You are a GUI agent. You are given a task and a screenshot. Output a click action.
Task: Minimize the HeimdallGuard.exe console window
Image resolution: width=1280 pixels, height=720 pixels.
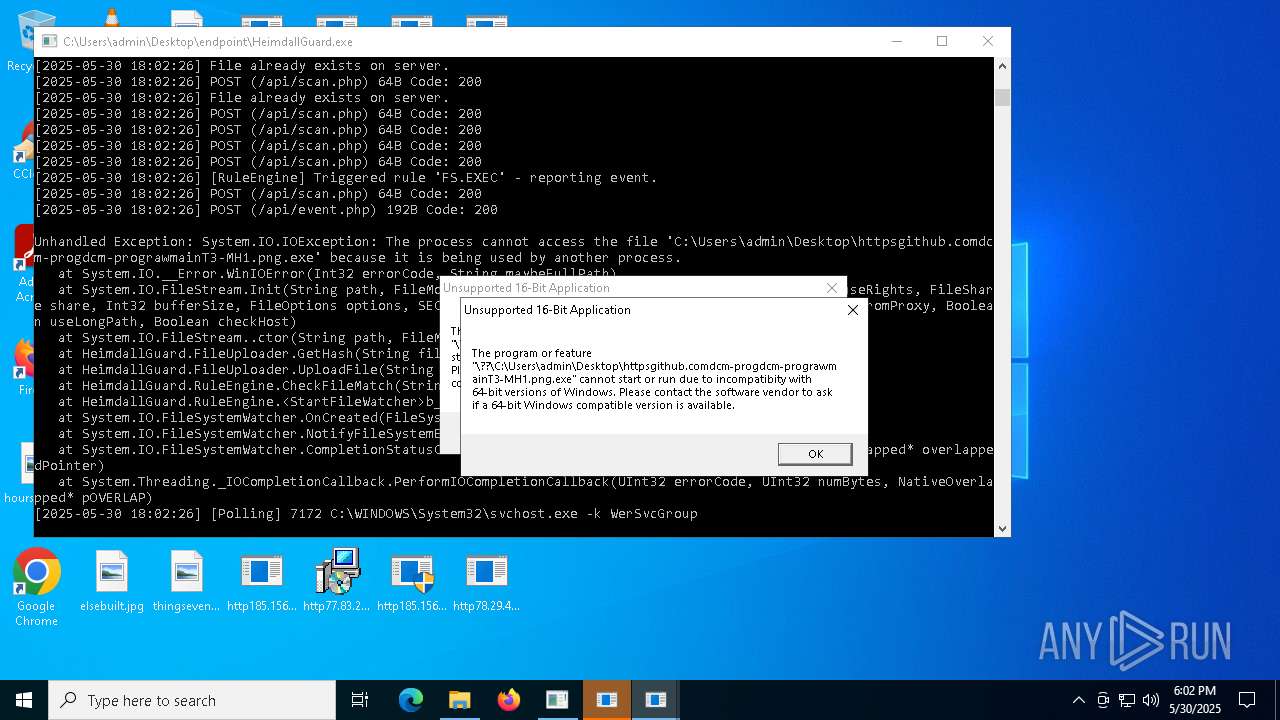point(896,41)
